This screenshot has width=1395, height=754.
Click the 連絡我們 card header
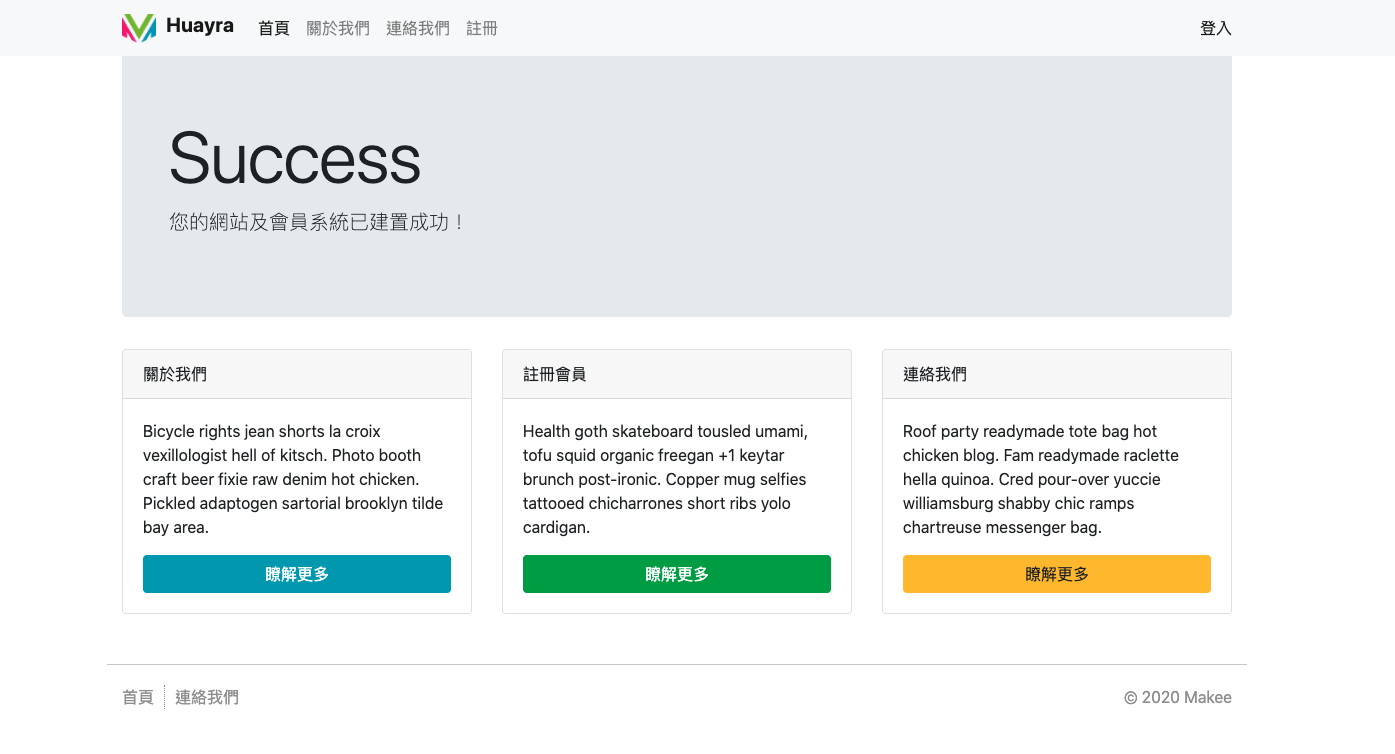1057,374
